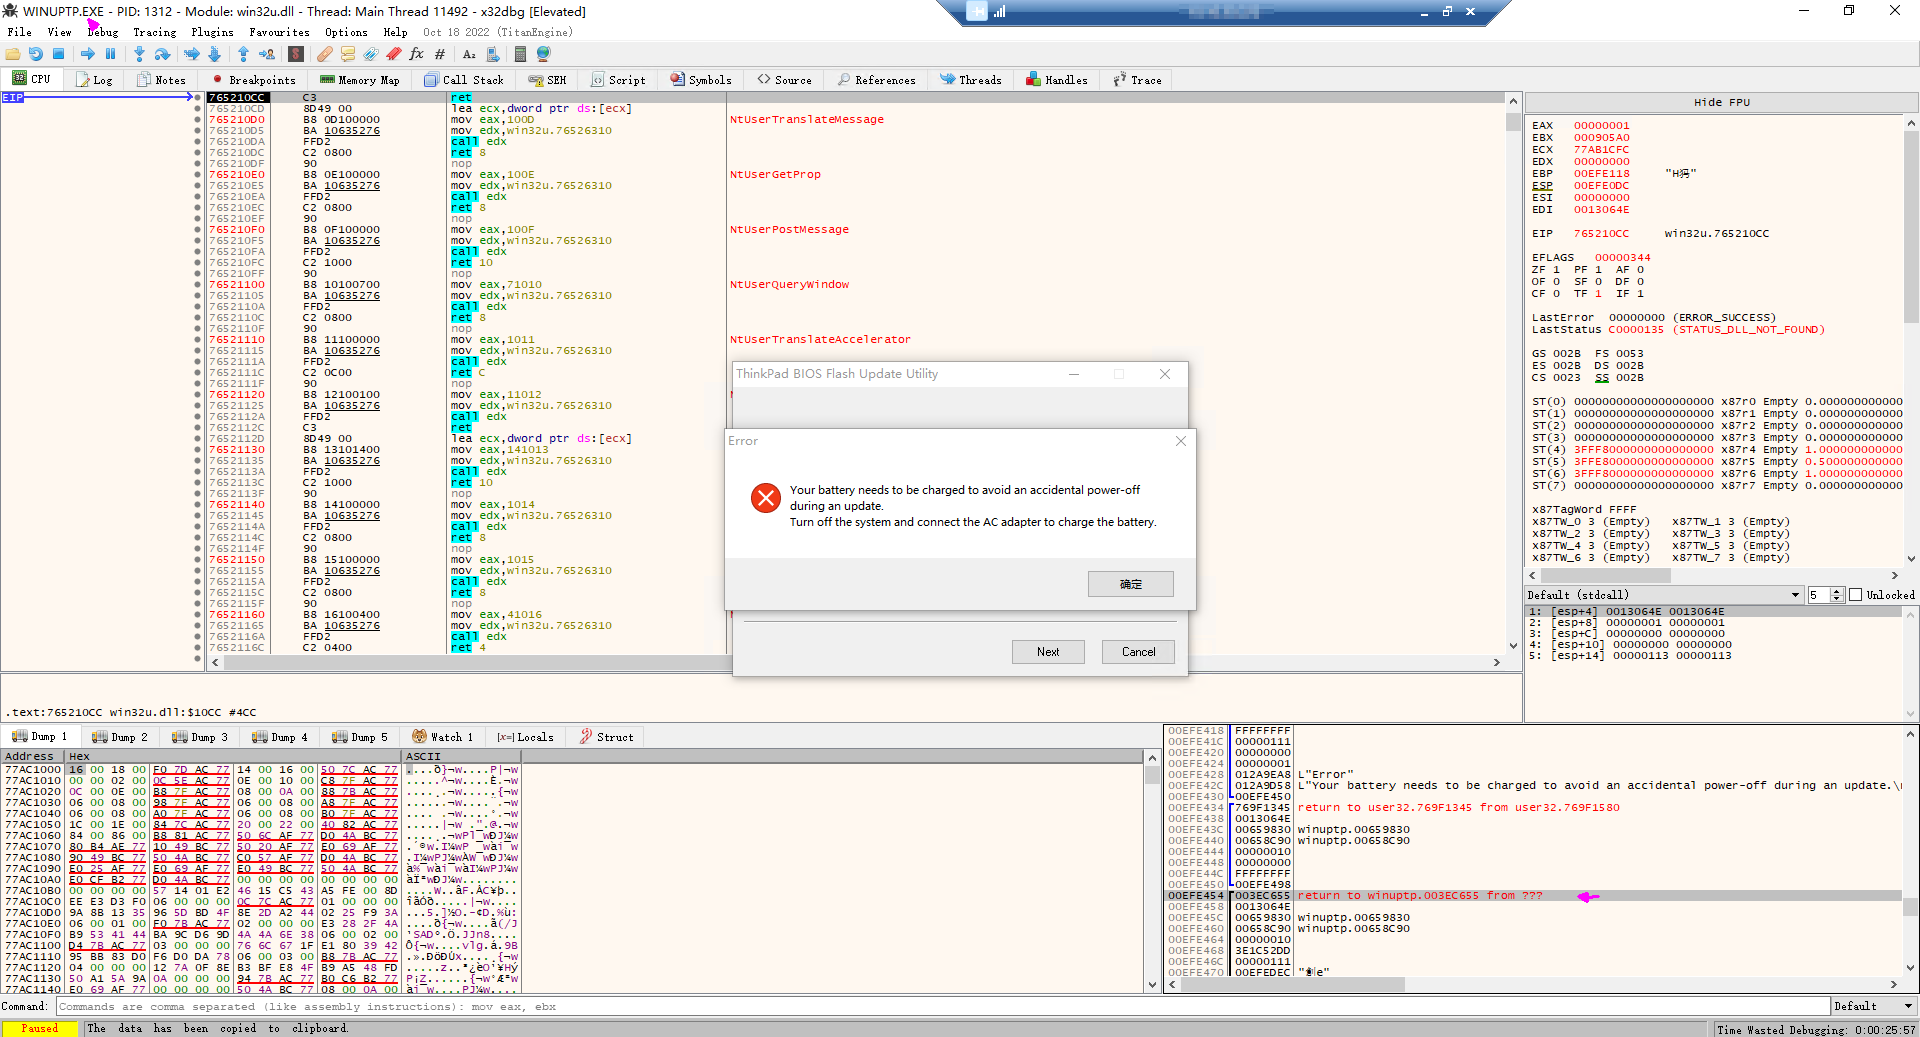The height and width of the screenshot is (1037, 1920).
Task: Open the Help menu
Action: tap(395, 32)
